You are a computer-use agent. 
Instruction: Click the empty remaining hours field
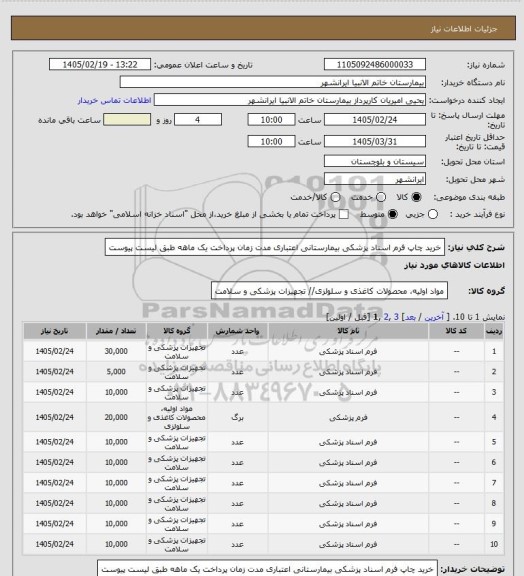[127, 120]
